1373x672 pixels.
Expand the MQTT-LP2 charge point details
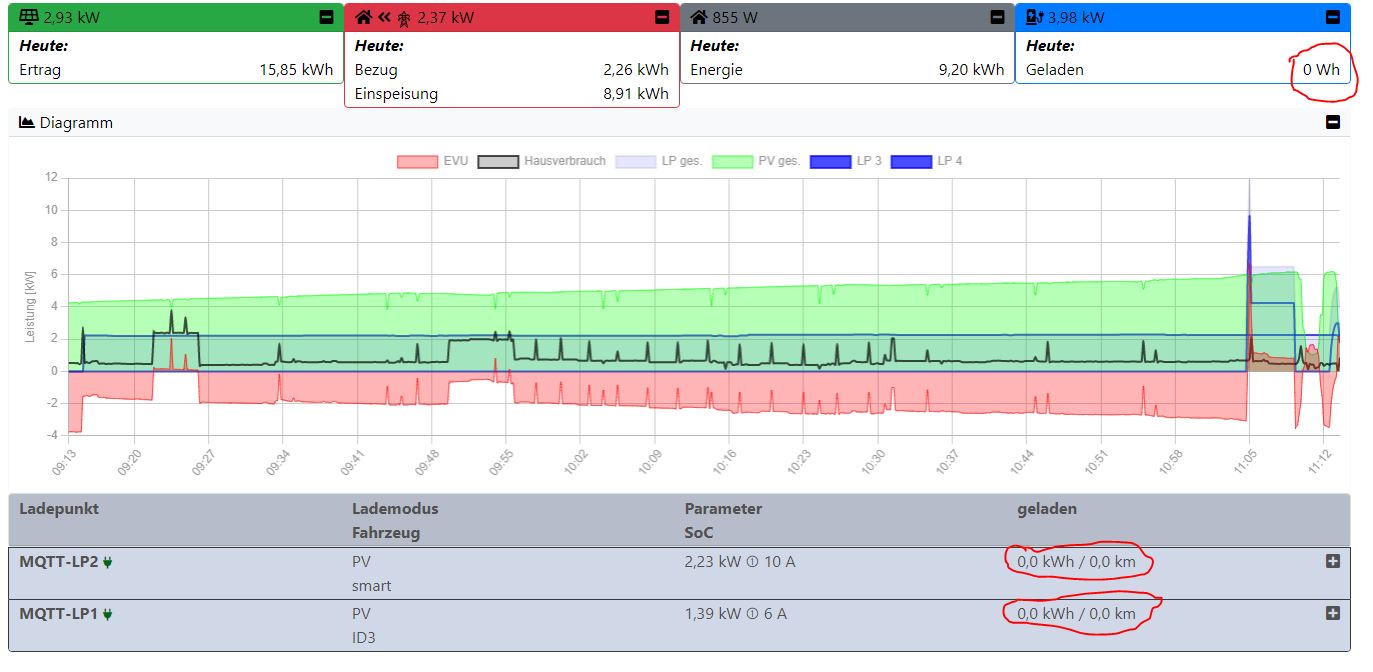pyautogui.click(x=1332, y=562)
